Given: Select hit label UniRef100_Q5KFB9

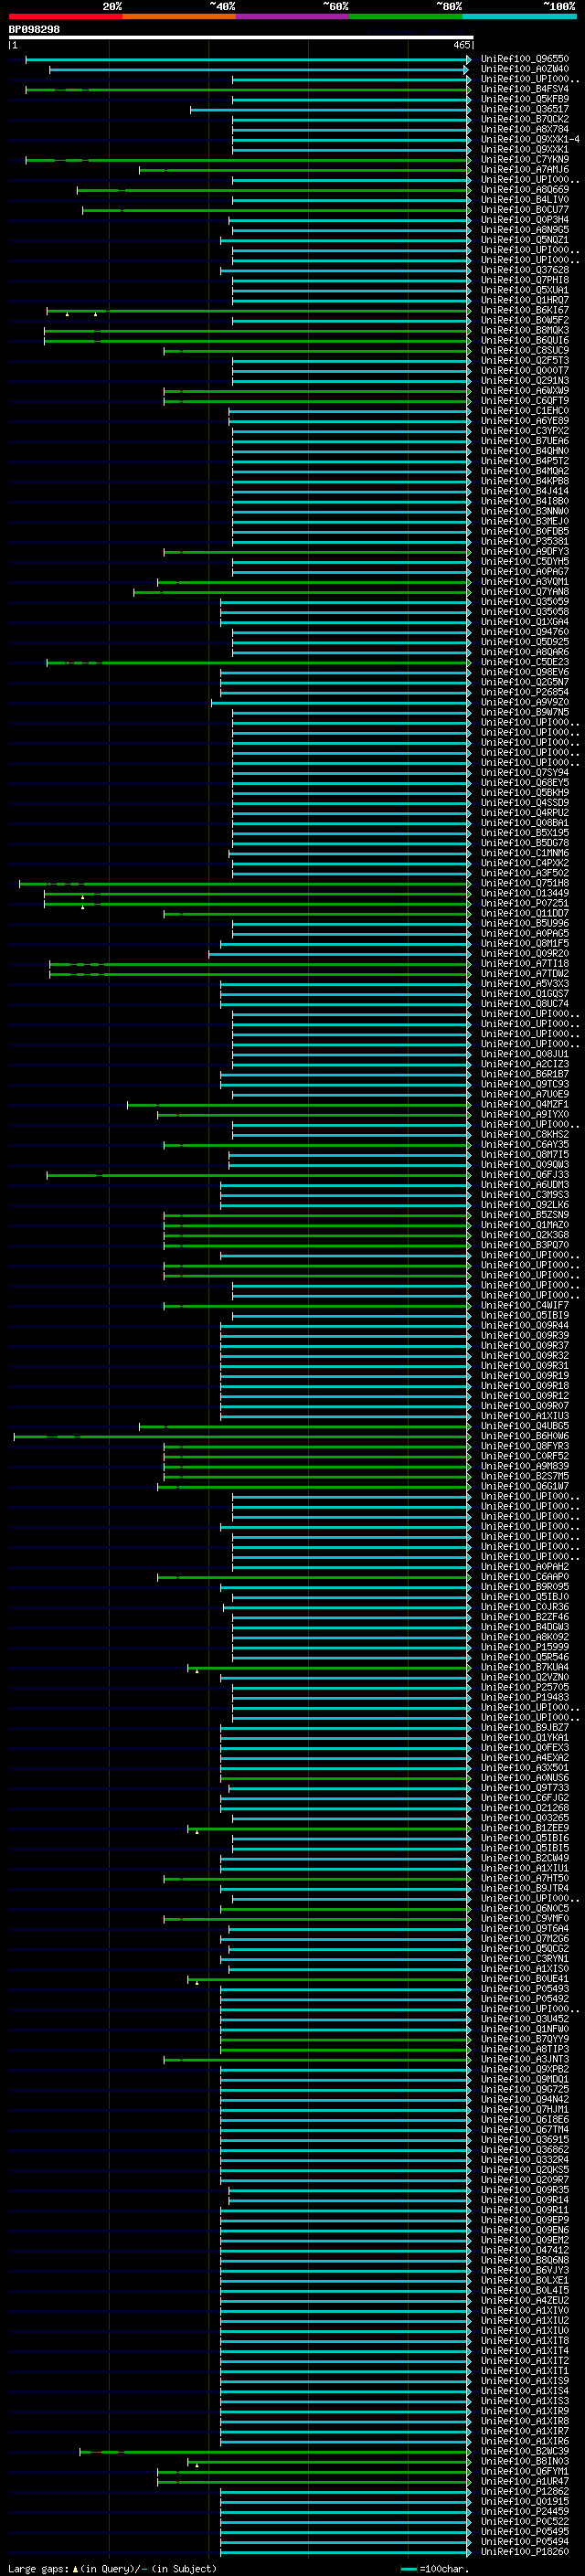Looking at the screenshot, I should click(x=525, y=99).
